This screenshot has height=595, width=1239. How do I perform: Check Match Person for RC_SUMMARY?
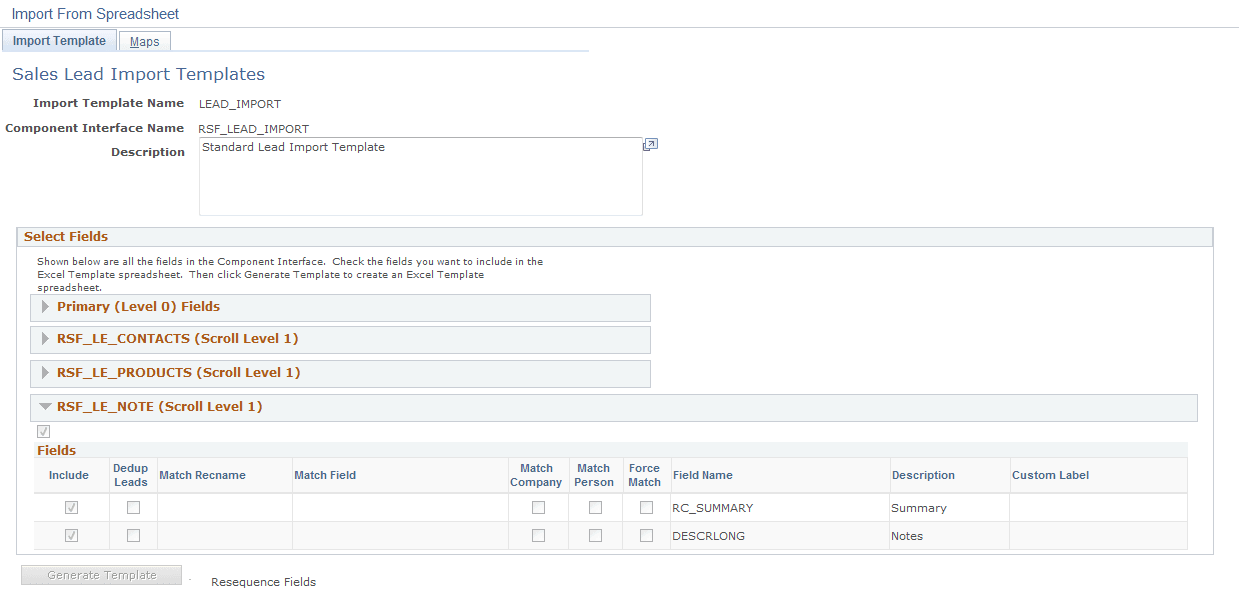tap(595, 507)
